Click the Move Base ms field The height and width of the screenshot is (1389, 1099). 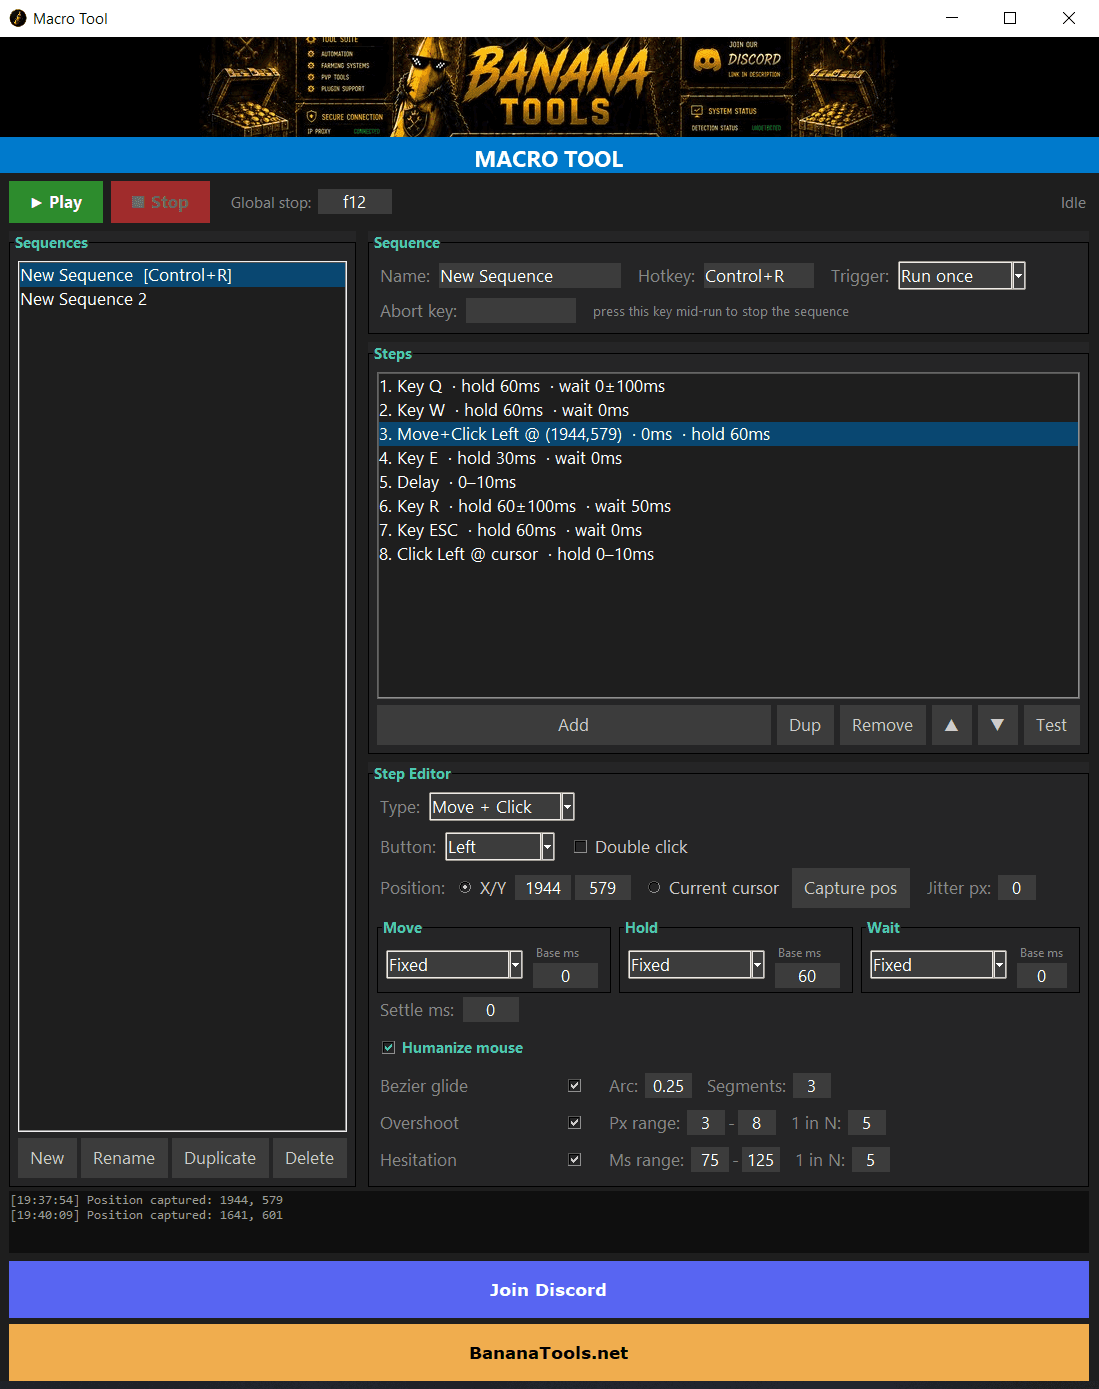click(566, 976)
